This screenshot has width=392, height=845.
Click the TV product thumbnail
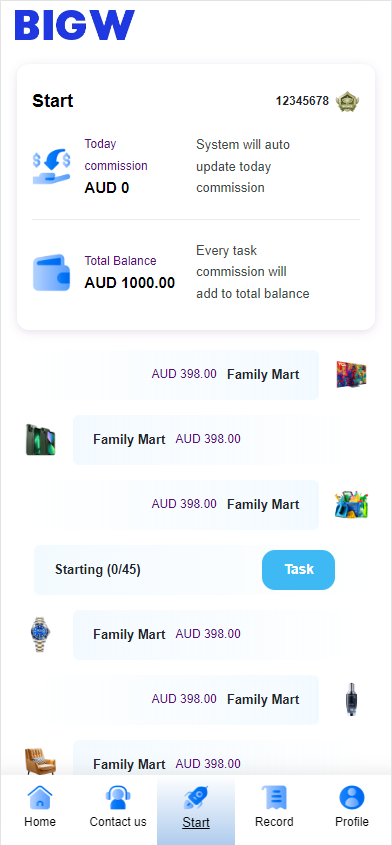coord(352,375)
